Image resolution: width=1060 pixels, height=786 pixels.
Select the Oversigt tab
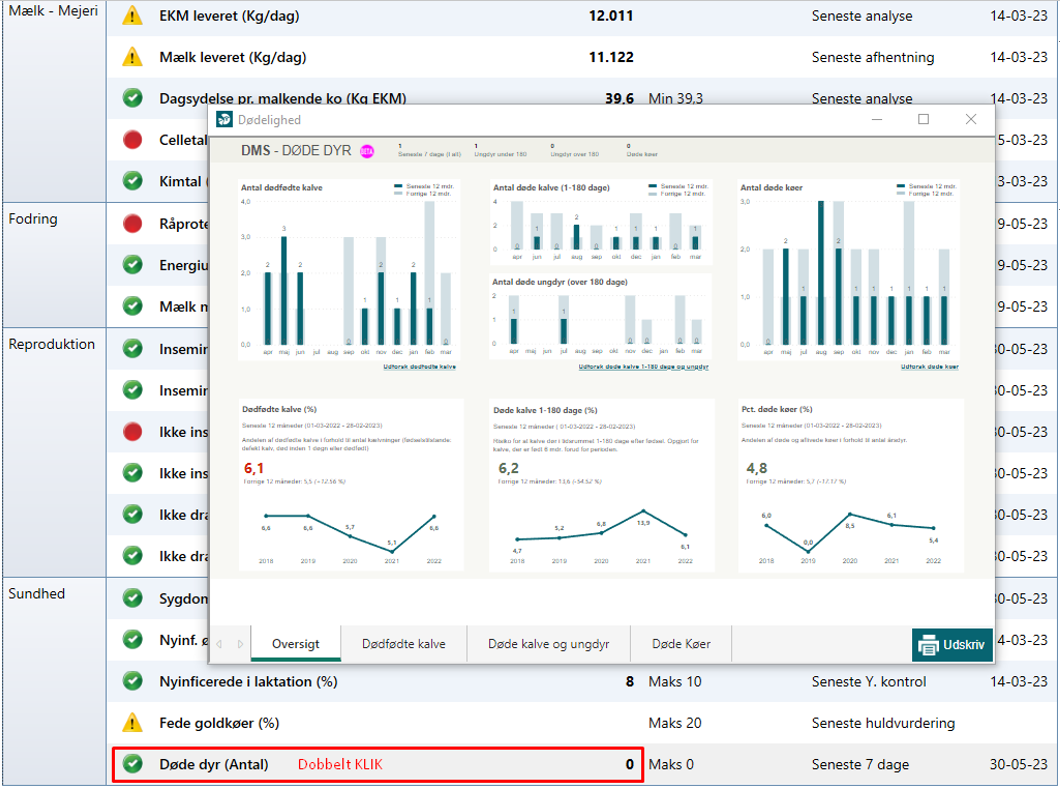(295, 644)
